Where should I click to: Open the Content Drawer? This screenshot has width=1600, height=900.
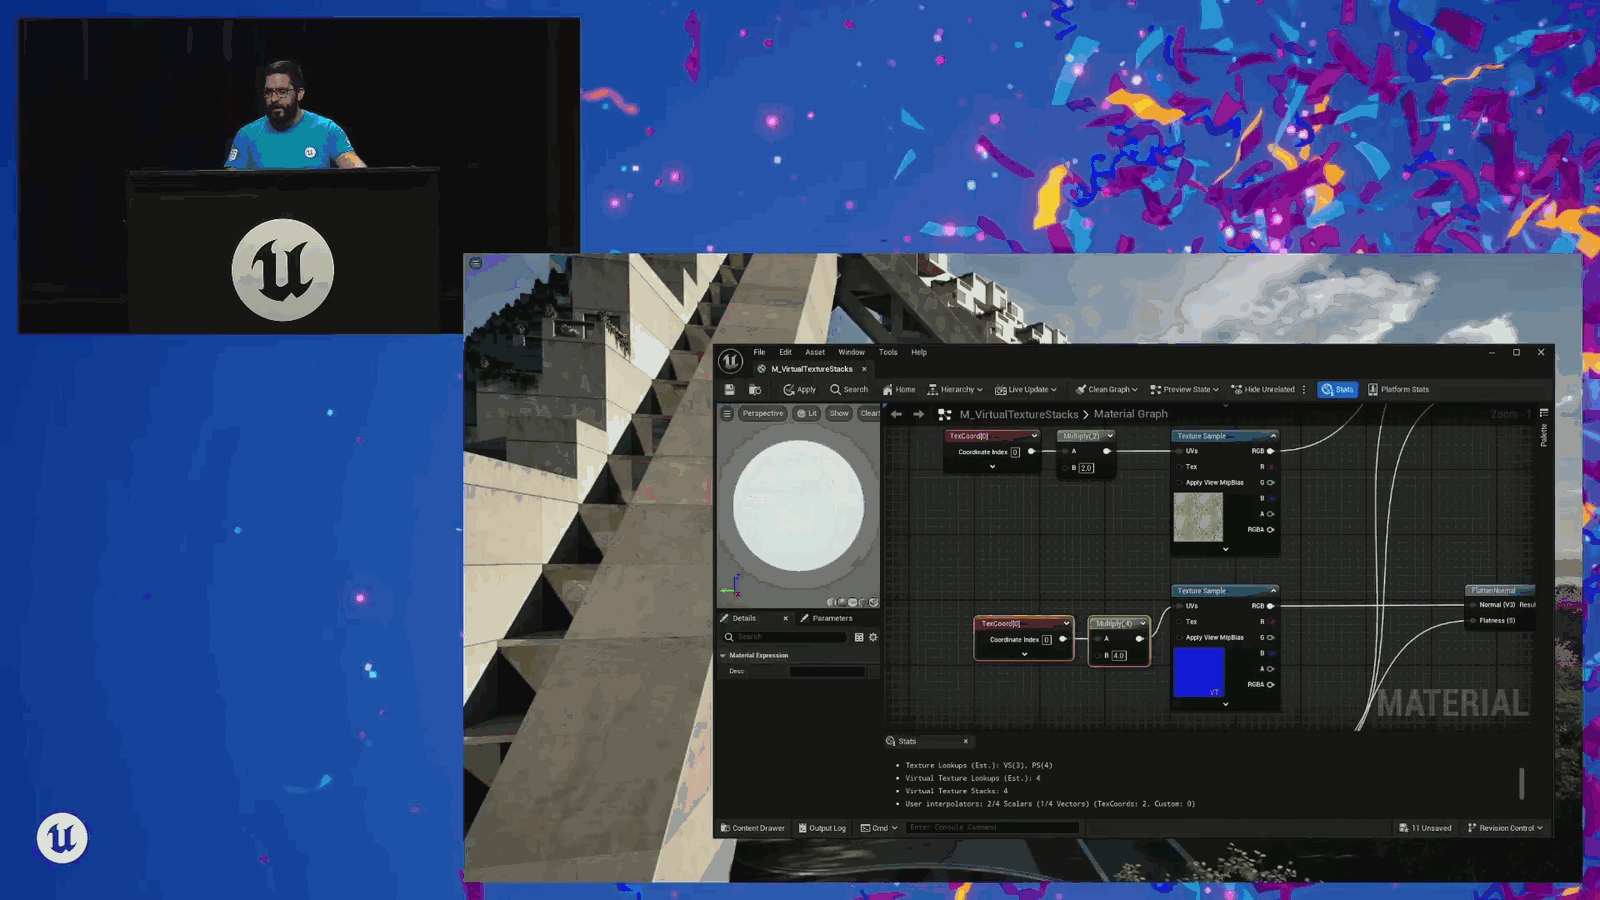753,828
